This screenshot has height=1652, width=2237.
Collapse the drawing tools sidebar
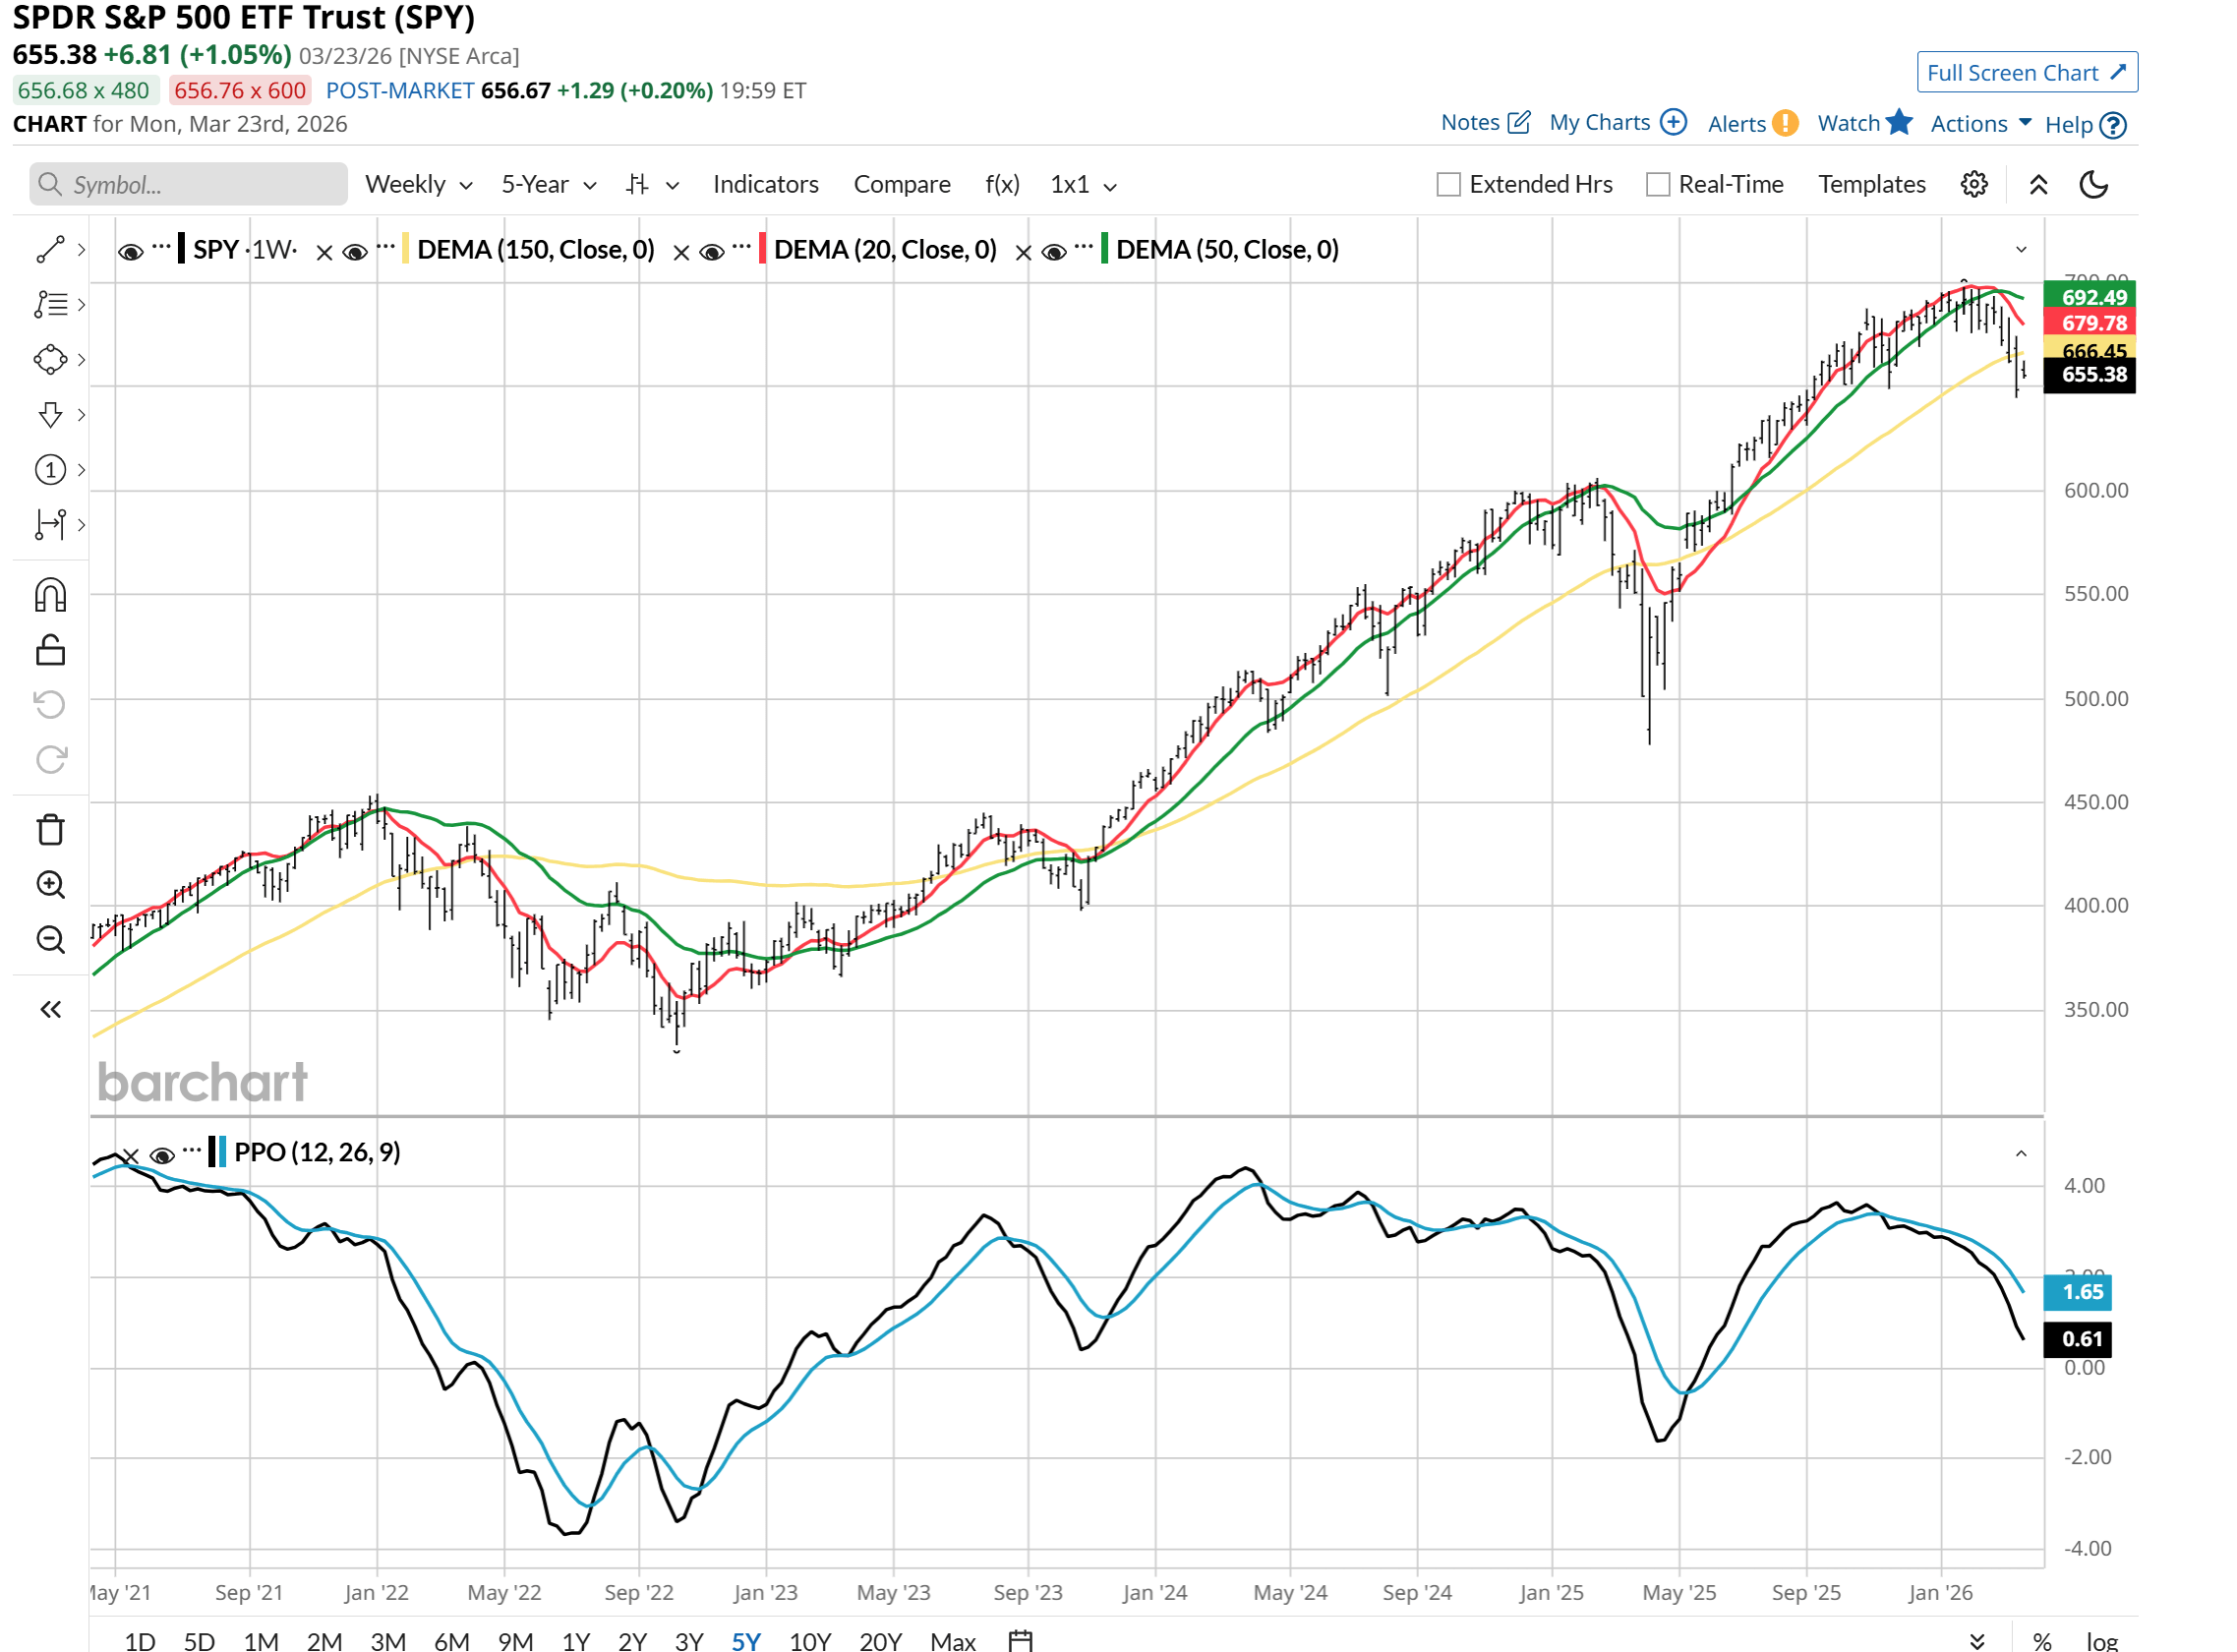click(50, 1010)
